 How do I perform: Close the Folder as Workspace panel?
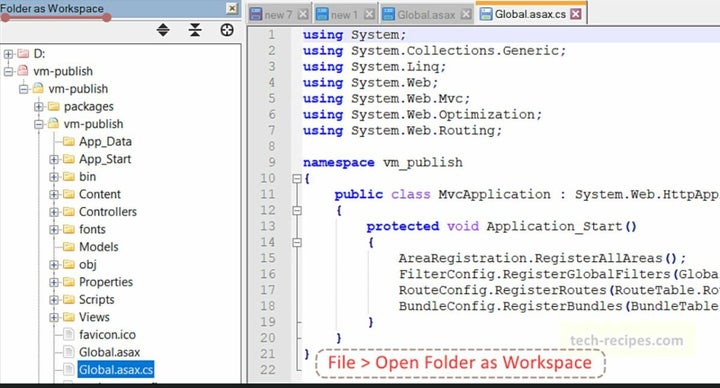pyautogui.click(x=232, y=8)
